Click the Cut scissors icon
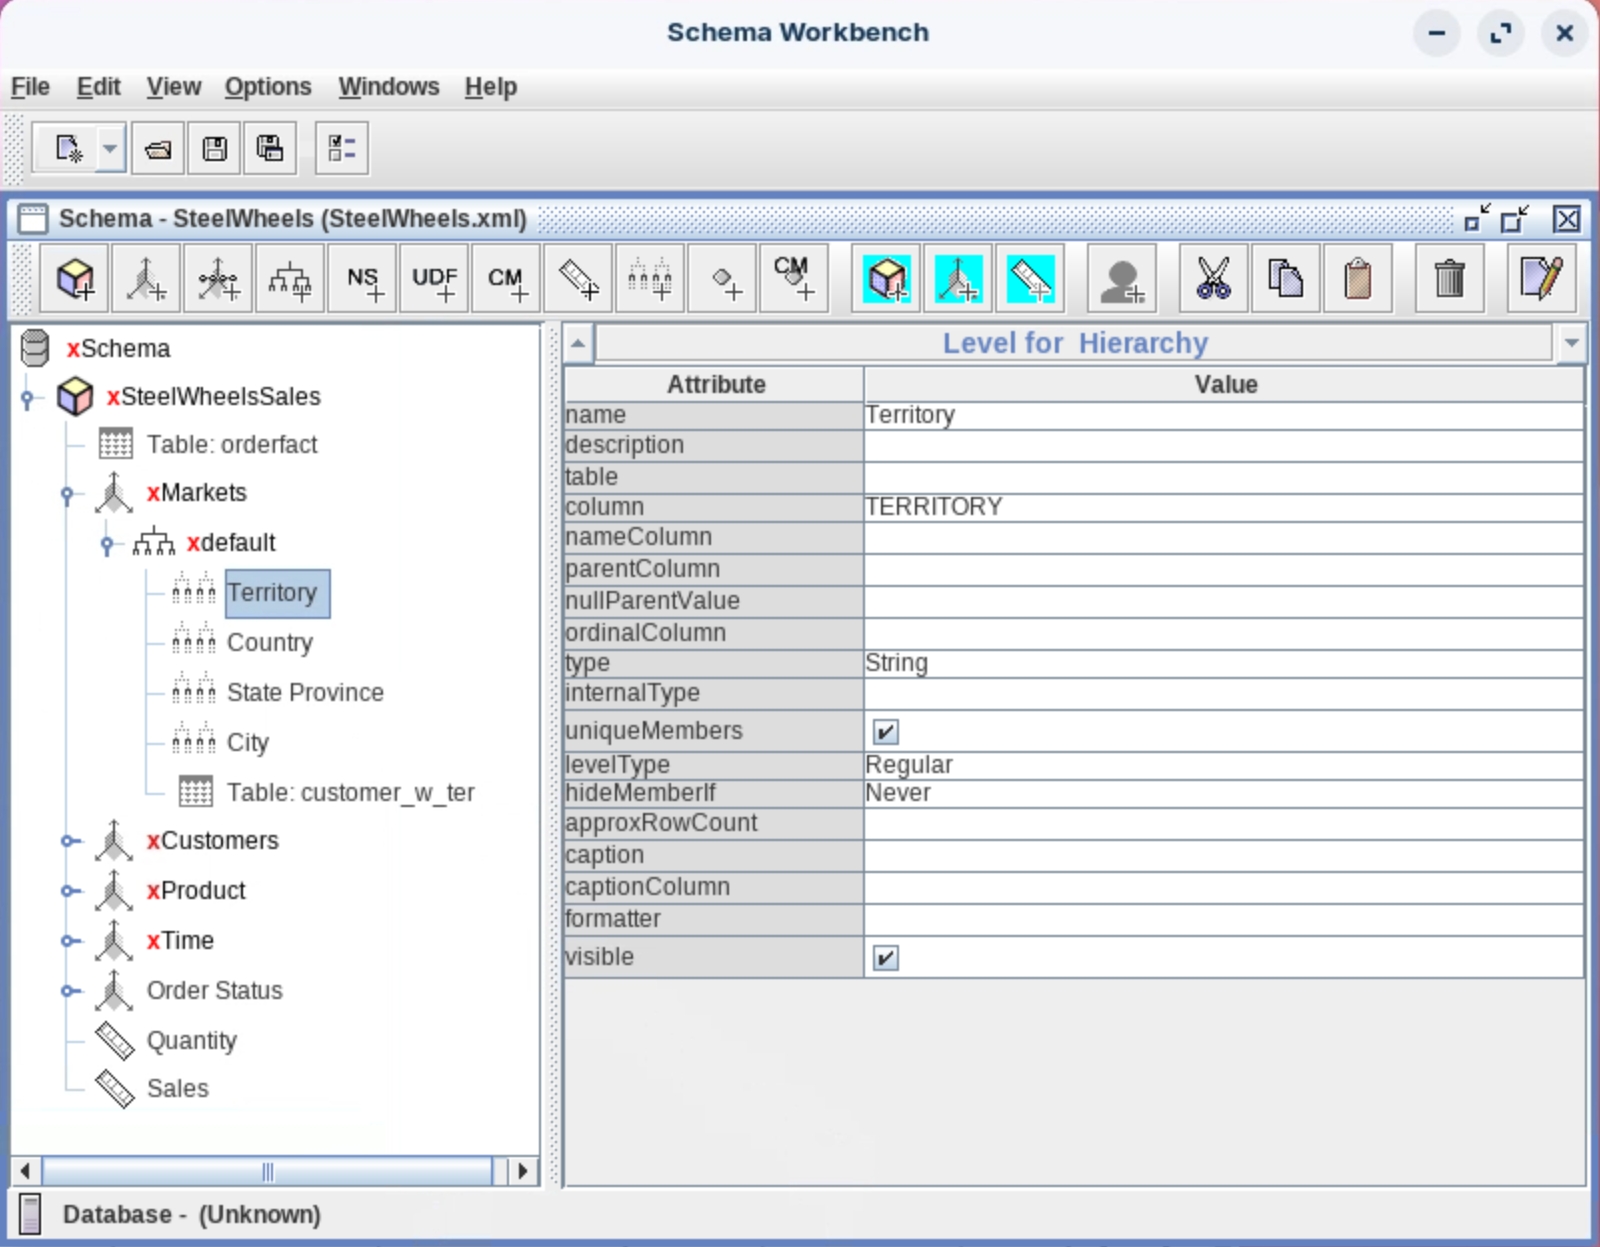This screenshot has width=1600, height=1247. click(1213, 279)
